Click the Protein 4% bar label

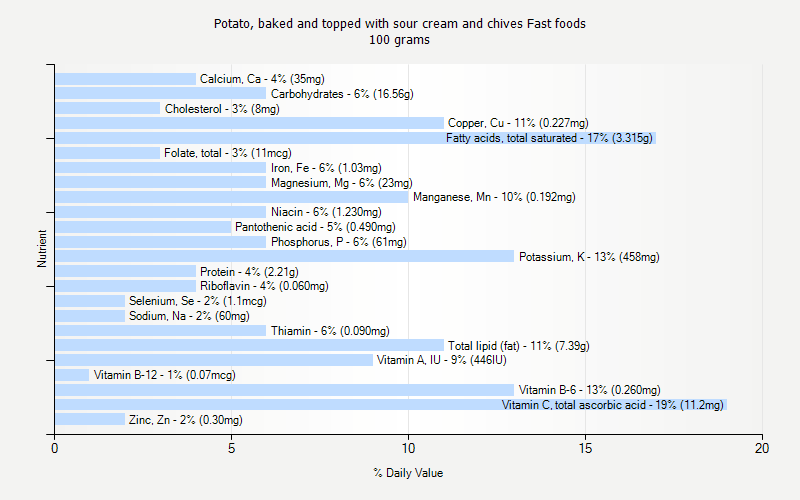click(x=249, y=271)
